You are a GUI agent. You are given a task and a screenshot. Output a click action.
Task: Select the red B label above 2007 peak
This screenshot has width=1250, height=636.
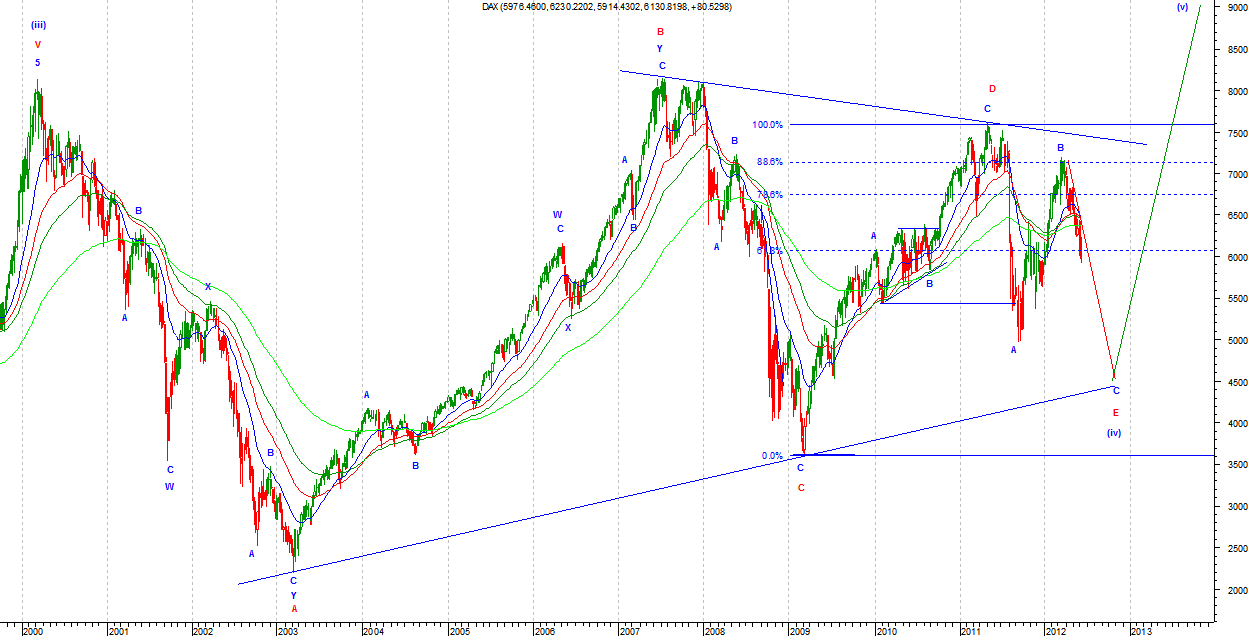click(x=660, y=32)
